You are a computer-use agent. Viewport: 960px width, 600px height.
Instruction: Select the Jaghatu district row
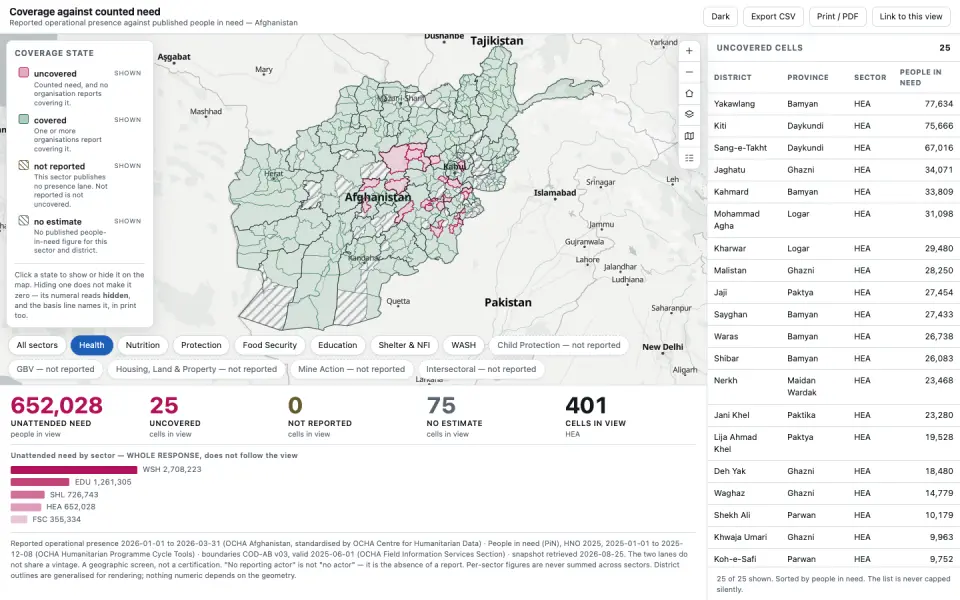[833, 170]
